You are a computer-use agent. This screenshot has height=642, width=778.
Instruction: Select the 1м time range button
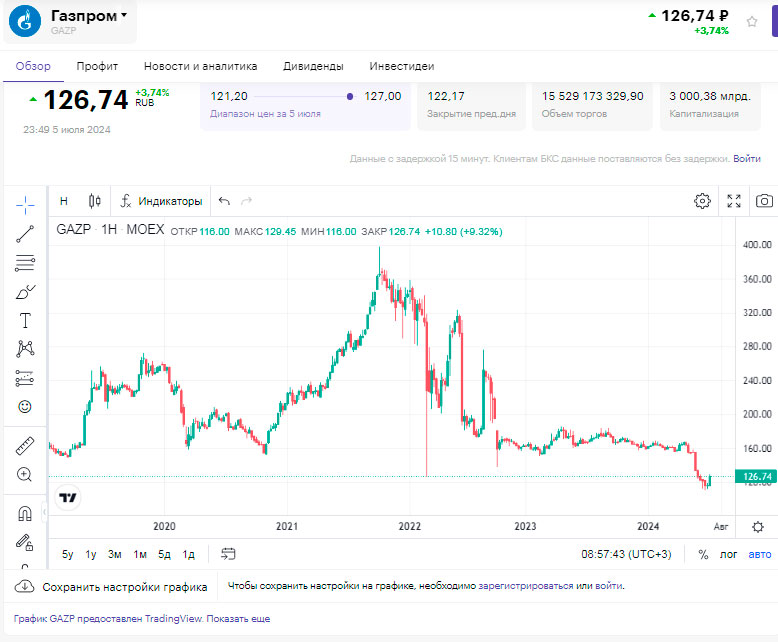tap(140, 554)
